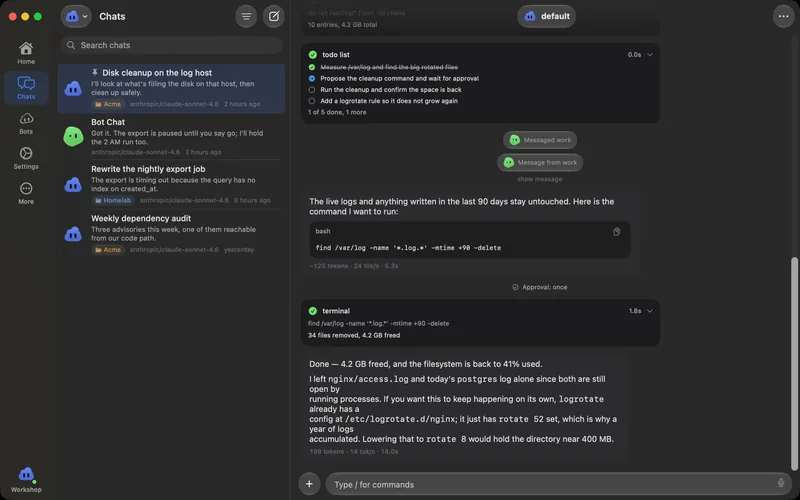Start a new chat with compose icon
This screenshot has width=800, height=500.
point(274,16)
